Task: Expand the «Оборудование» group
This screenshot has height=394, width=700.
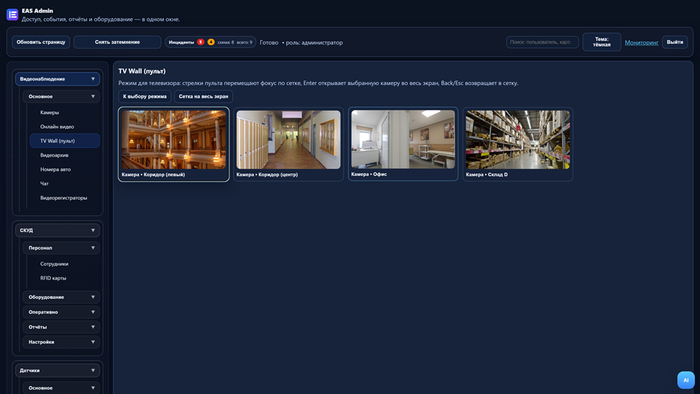Action: (61, 297)
